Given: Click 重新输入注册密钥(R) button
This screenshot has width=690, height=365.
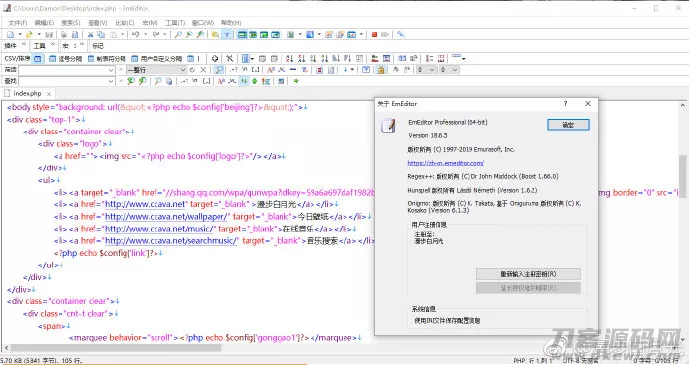Looking at the screenshot, I should (x=528, y=274).
